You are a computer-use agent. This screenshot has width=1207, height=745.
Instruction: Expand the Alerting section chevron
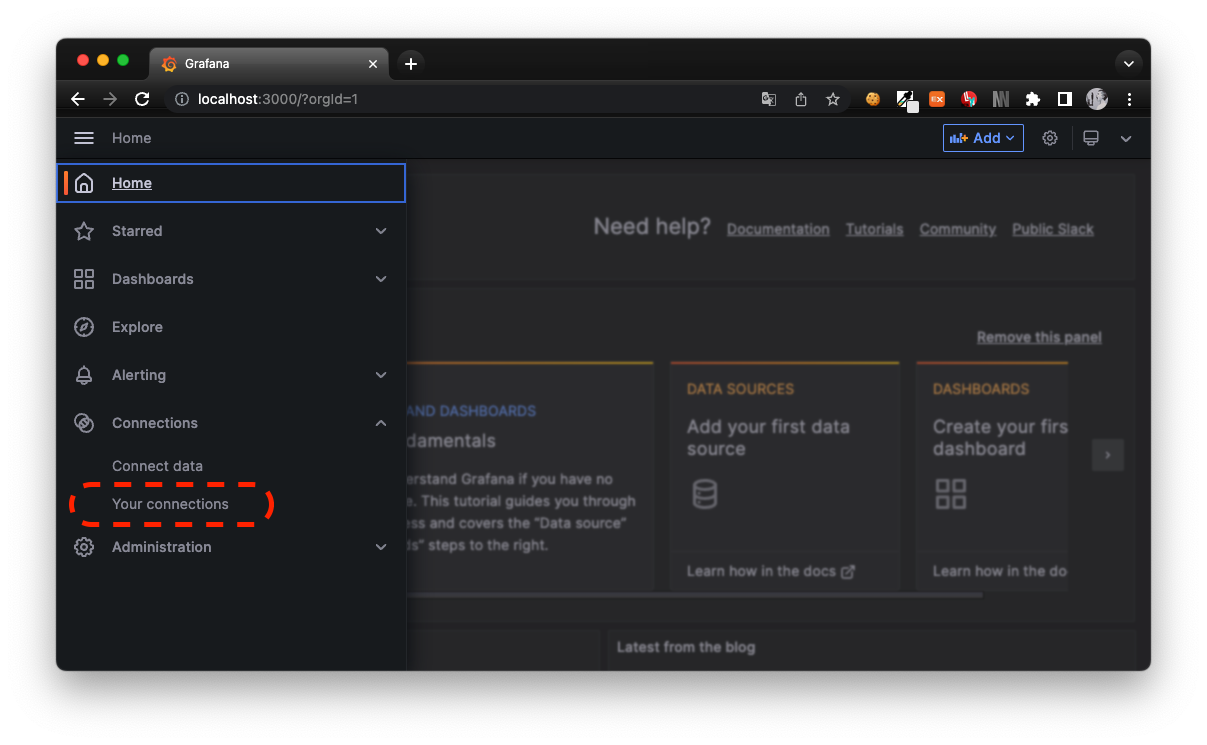381,375
